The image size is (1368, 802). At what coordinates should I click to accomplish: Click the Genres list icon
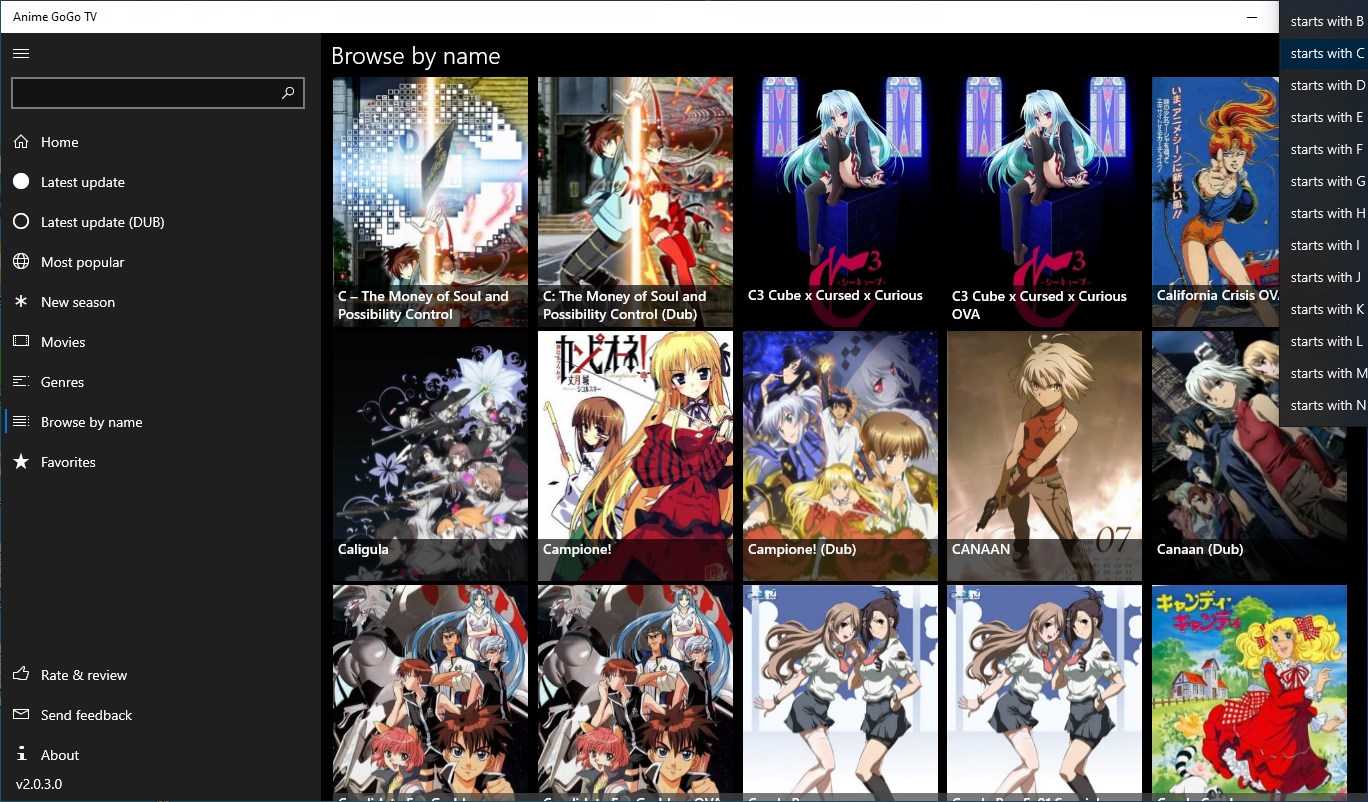click(x=21, y=382)
